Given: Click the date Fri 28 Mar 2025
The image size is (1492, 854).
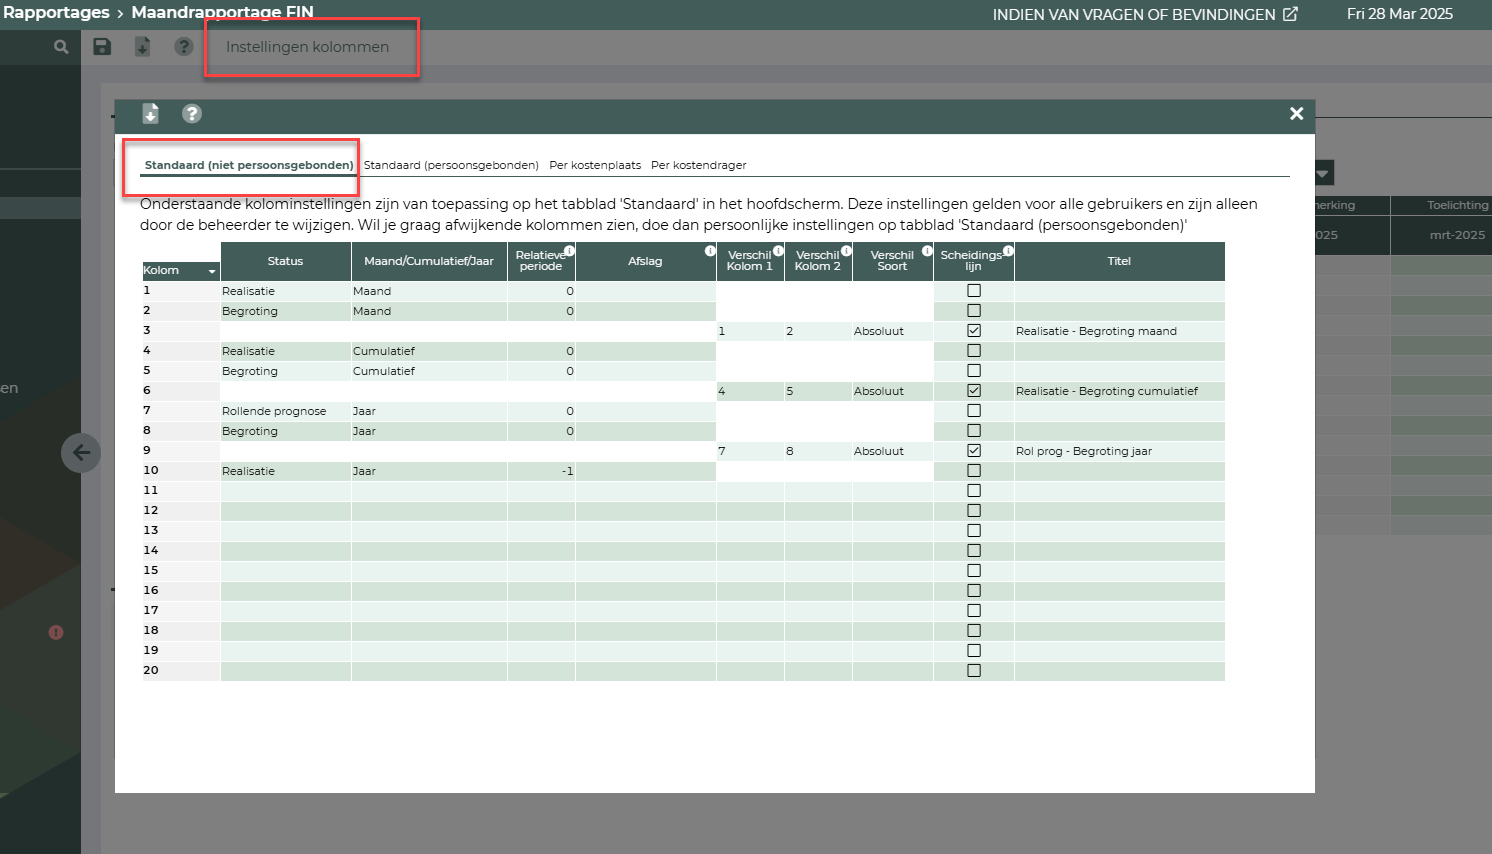Looking at the screenshot, I should click(x=1399, y=14).
